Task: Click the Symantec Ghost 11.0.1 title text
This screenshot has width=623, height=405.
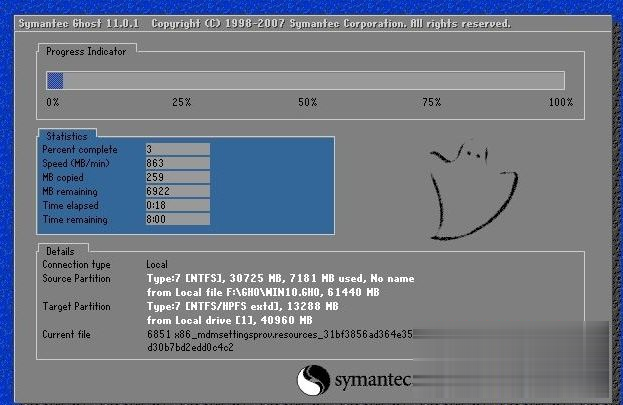Action: [x=79, y=24]
